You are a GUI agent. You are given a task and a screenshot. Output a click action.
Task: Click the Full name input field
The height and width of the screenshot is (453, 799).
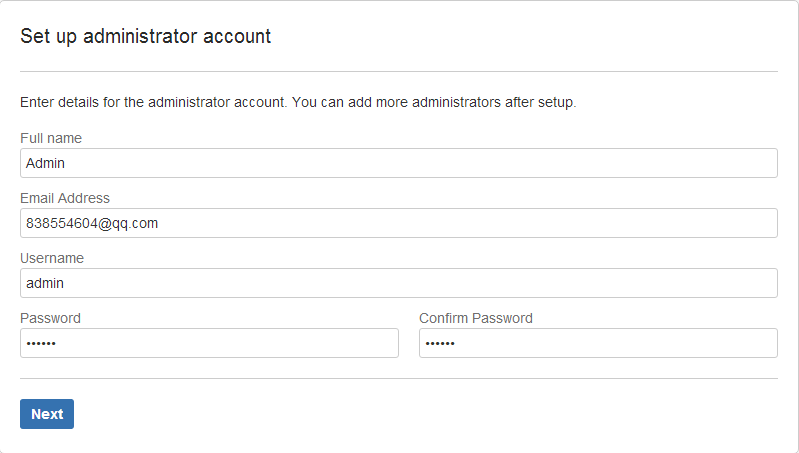point(398,163)
